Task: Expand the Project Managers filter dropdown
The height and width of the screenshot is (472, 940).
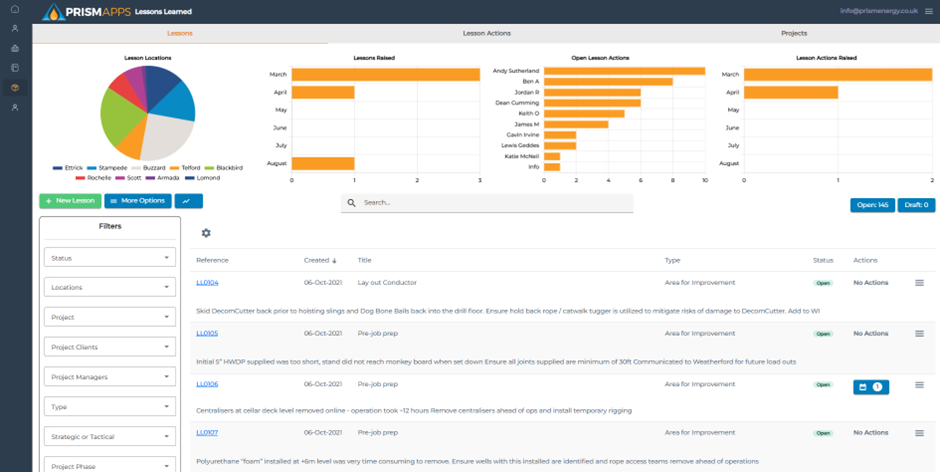Action: 109,377
